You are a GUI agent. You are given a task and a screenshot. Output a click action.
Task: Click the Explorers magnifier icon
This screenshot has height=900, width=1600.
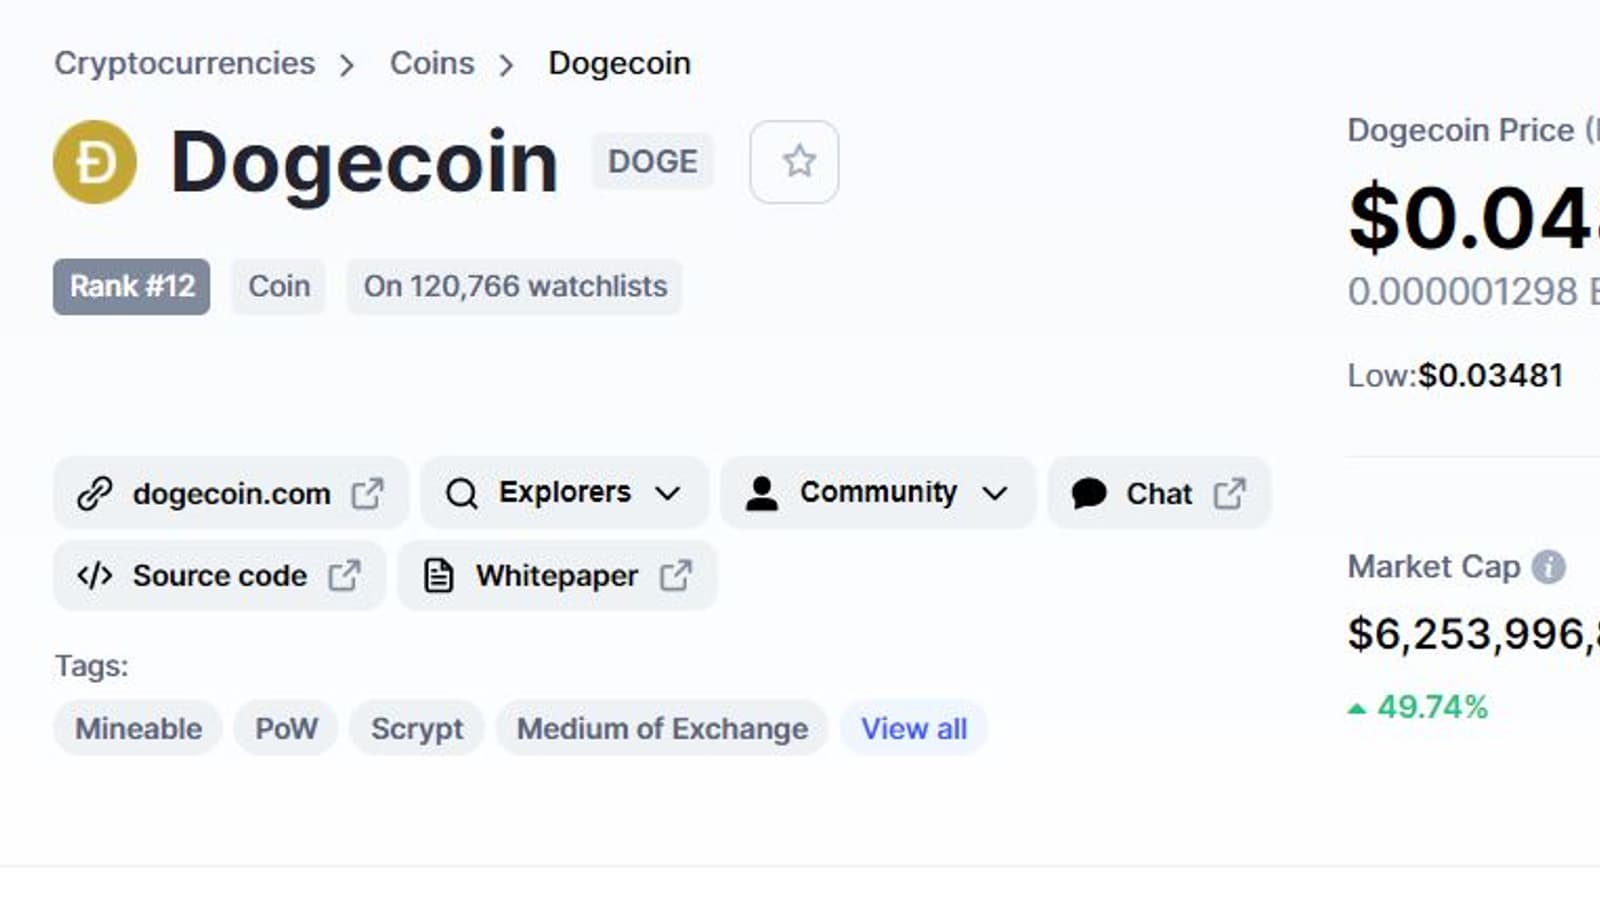(461, 493)
